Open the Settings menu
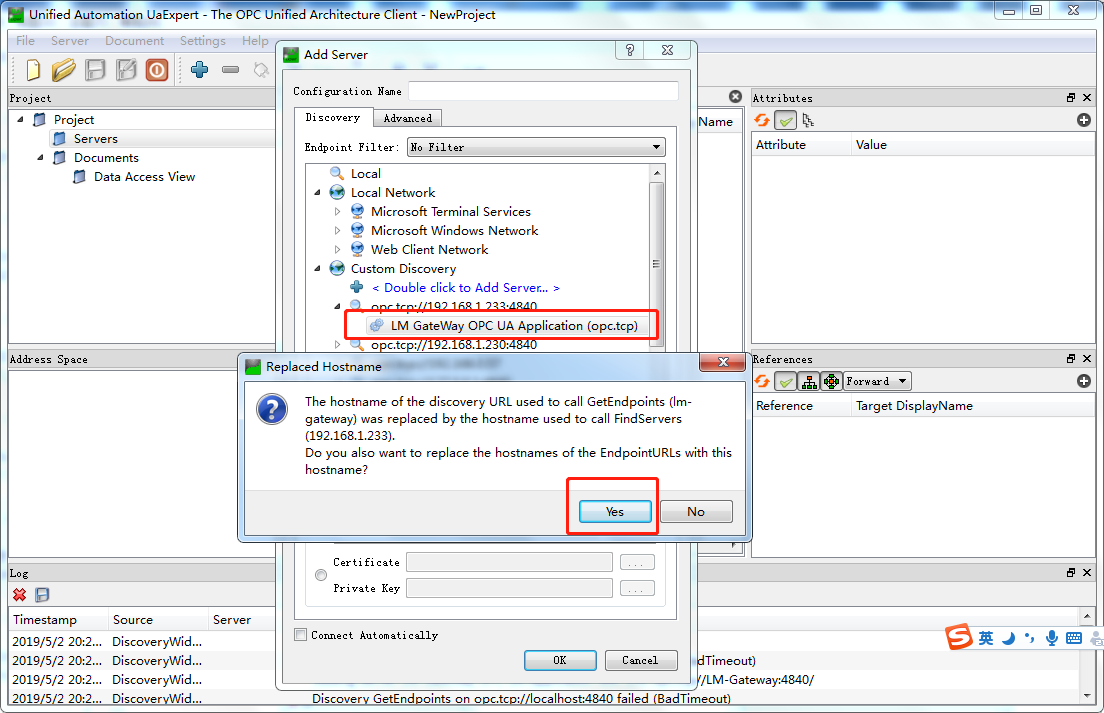Screen dimensions: 1104x713 coord(203,41)
